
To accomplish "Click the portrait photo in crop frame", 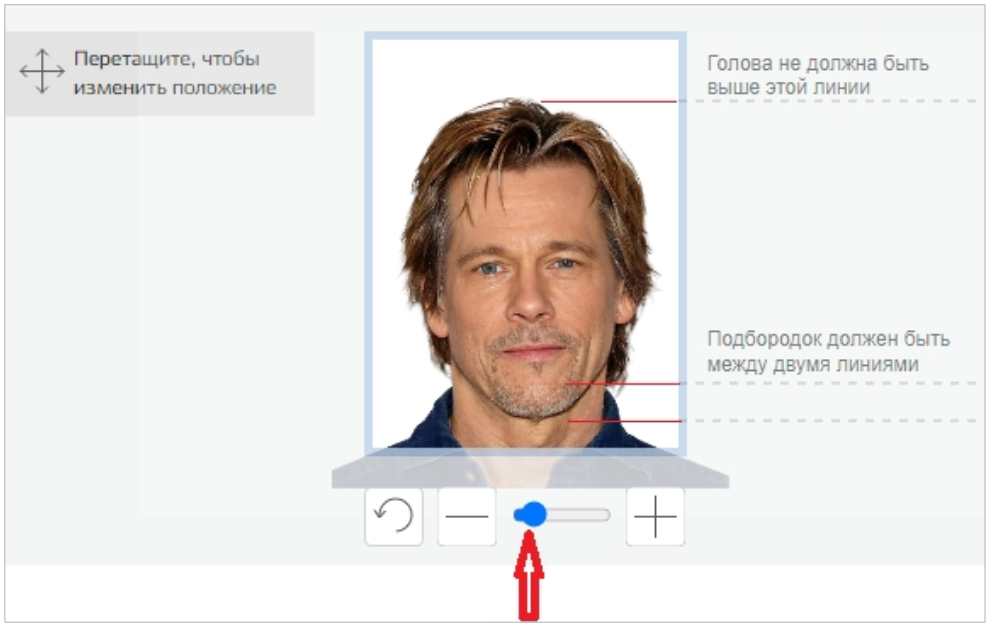I will 525,244.
